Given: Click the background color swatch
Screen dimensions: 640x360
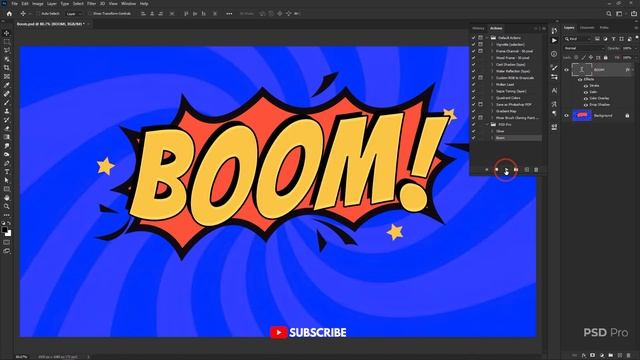Looking at the screenshot, I should pos(9,233).
